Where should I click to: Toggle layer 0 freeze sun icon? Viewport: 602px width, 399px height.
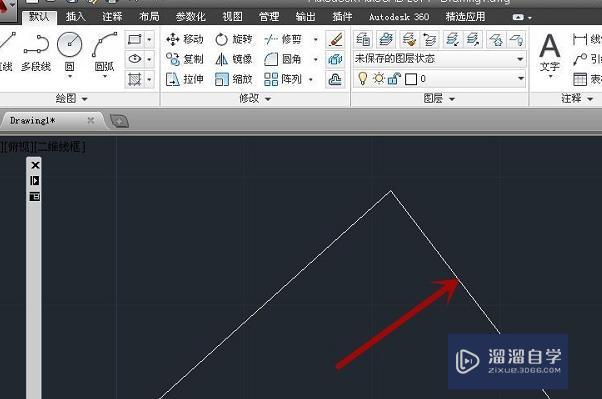click(x=379, y=79)
